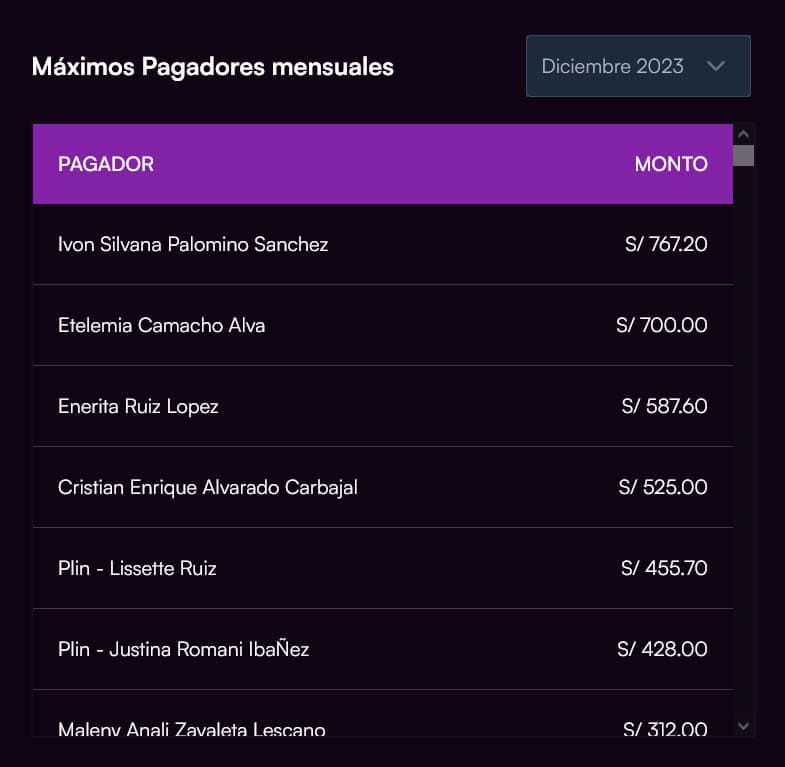Viewport: 785px width, 767px height.
Task: Click Maleny Anali Zavaleta Lescano row
Action: tap(192, 729)
